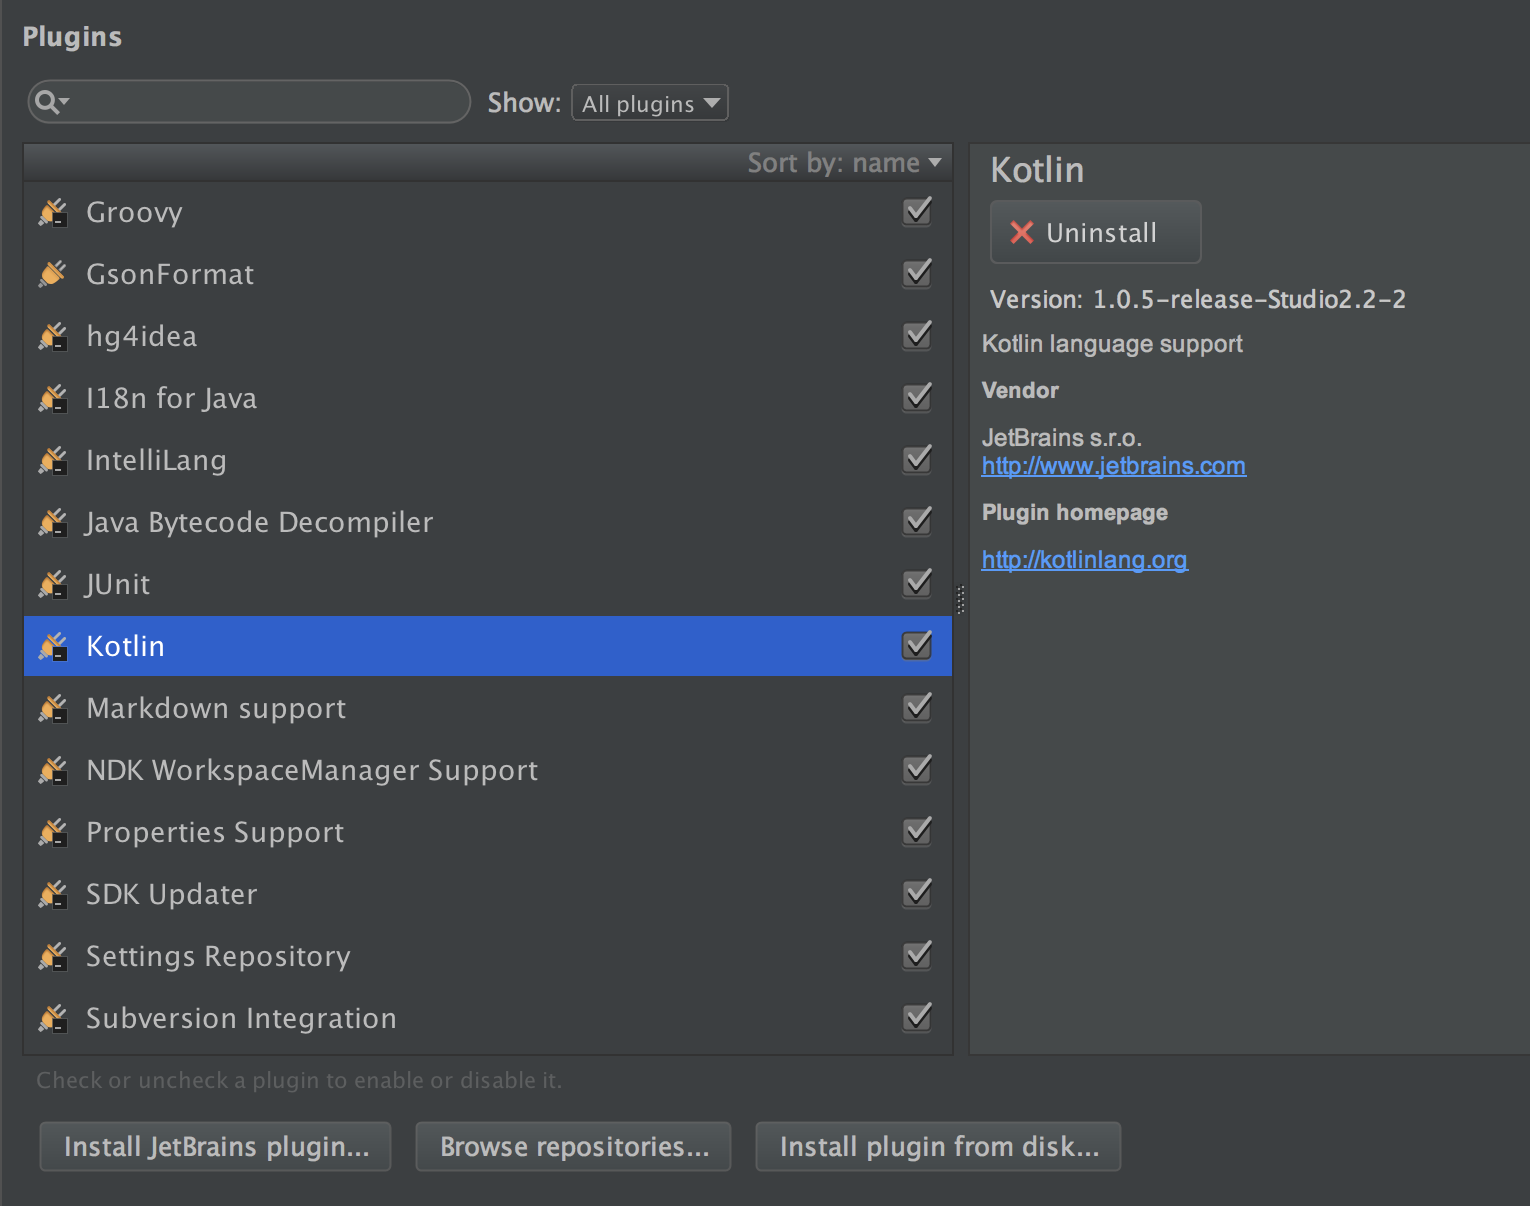Image resolution: width=1530 pixels, height=1206 pixels.
Task: Select the NDK WorkspaceManager Support row
Action: tap(488, 770)
